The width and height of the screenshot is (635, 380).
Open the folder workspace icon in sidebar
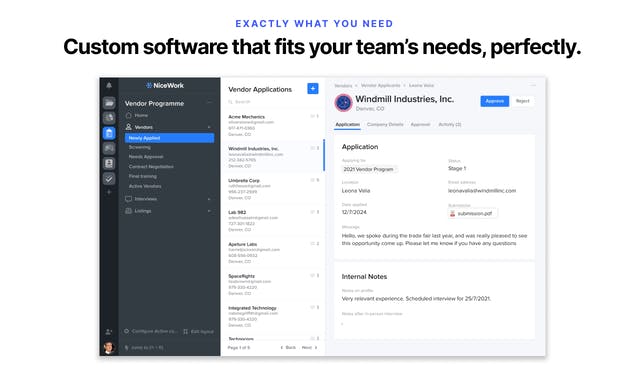point(109,103)
